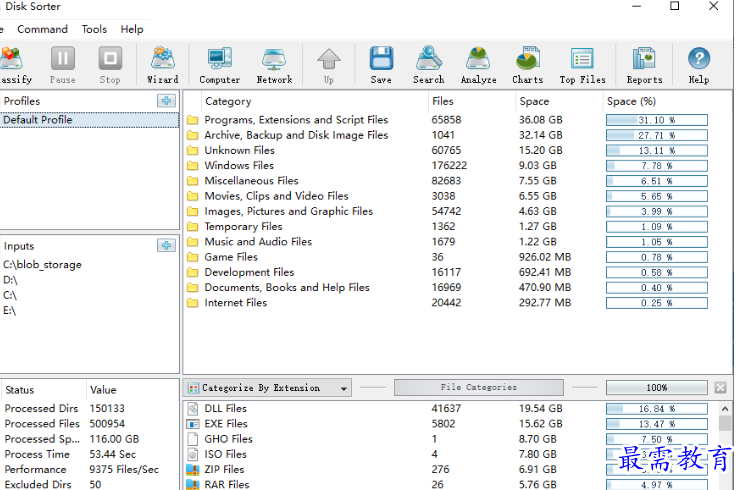Add a new input with plus button
740x490 pixels.
pos(166,245)
